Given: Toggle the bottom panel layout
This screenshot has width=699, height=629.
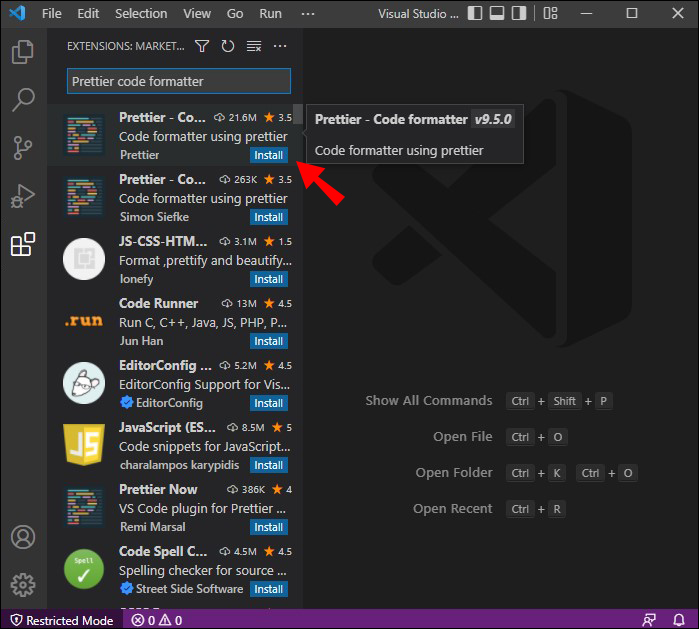Looking at the screenshot, I should coord(497,13).
